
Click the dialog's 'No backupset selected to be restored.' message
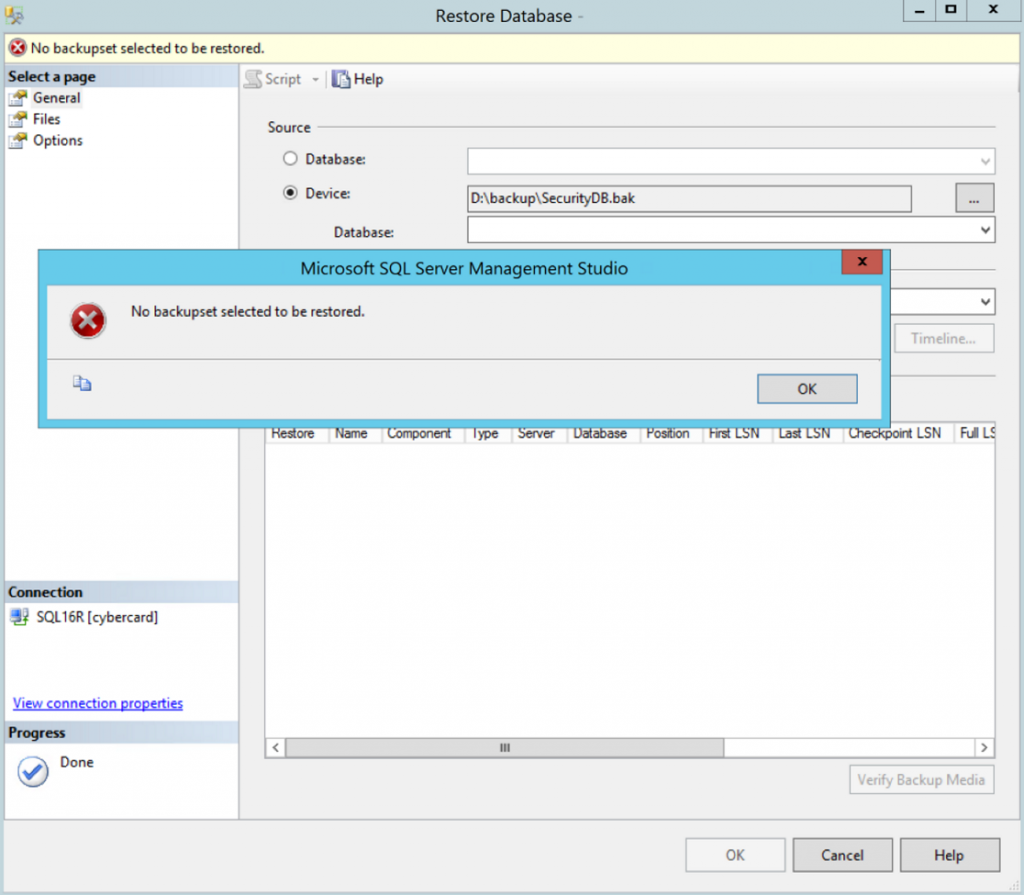pyautogui.click(x=248, y=312)
